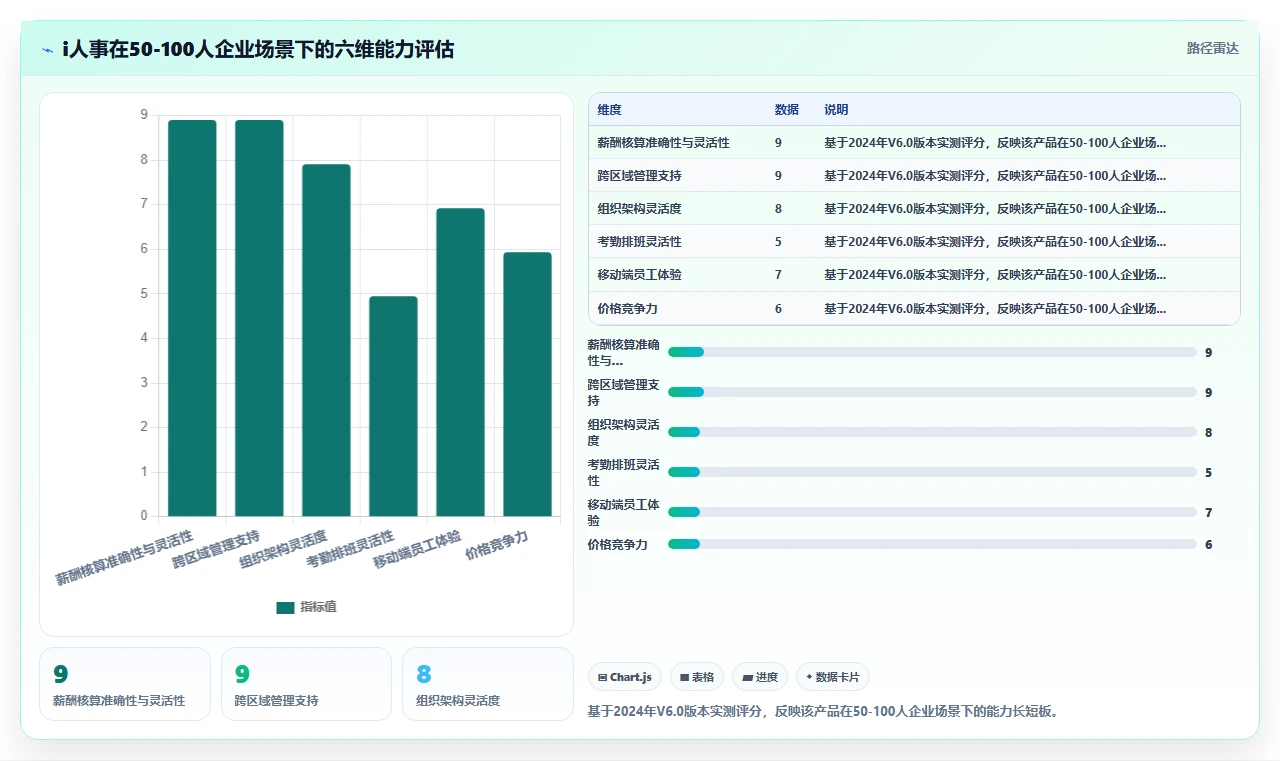This screenshot has width=1280, height=761.
Task: Open the 跨区域管理支持 stat card
Action: click(306, 684)
